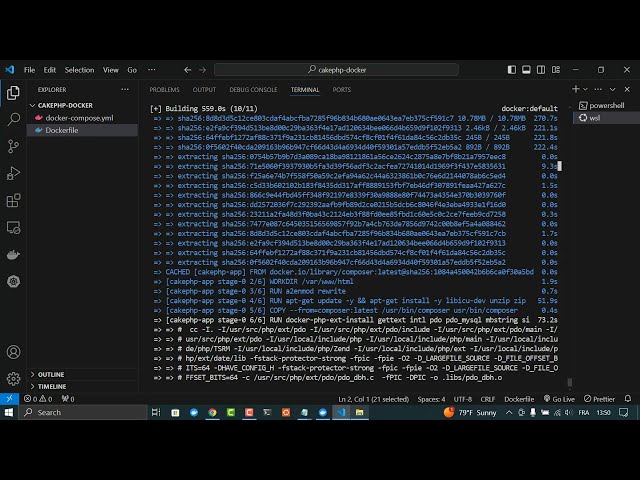Change language mode Dockerfile in status bar

coord(519,399)
